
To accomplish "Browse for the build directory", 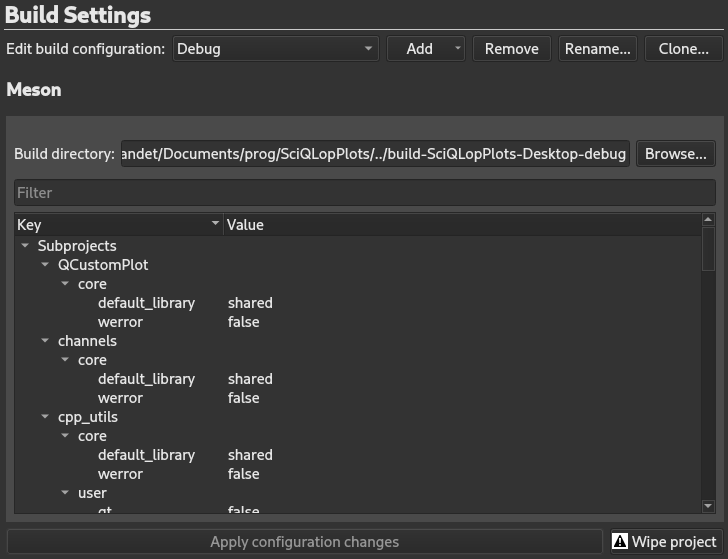I will pos(676,154).
